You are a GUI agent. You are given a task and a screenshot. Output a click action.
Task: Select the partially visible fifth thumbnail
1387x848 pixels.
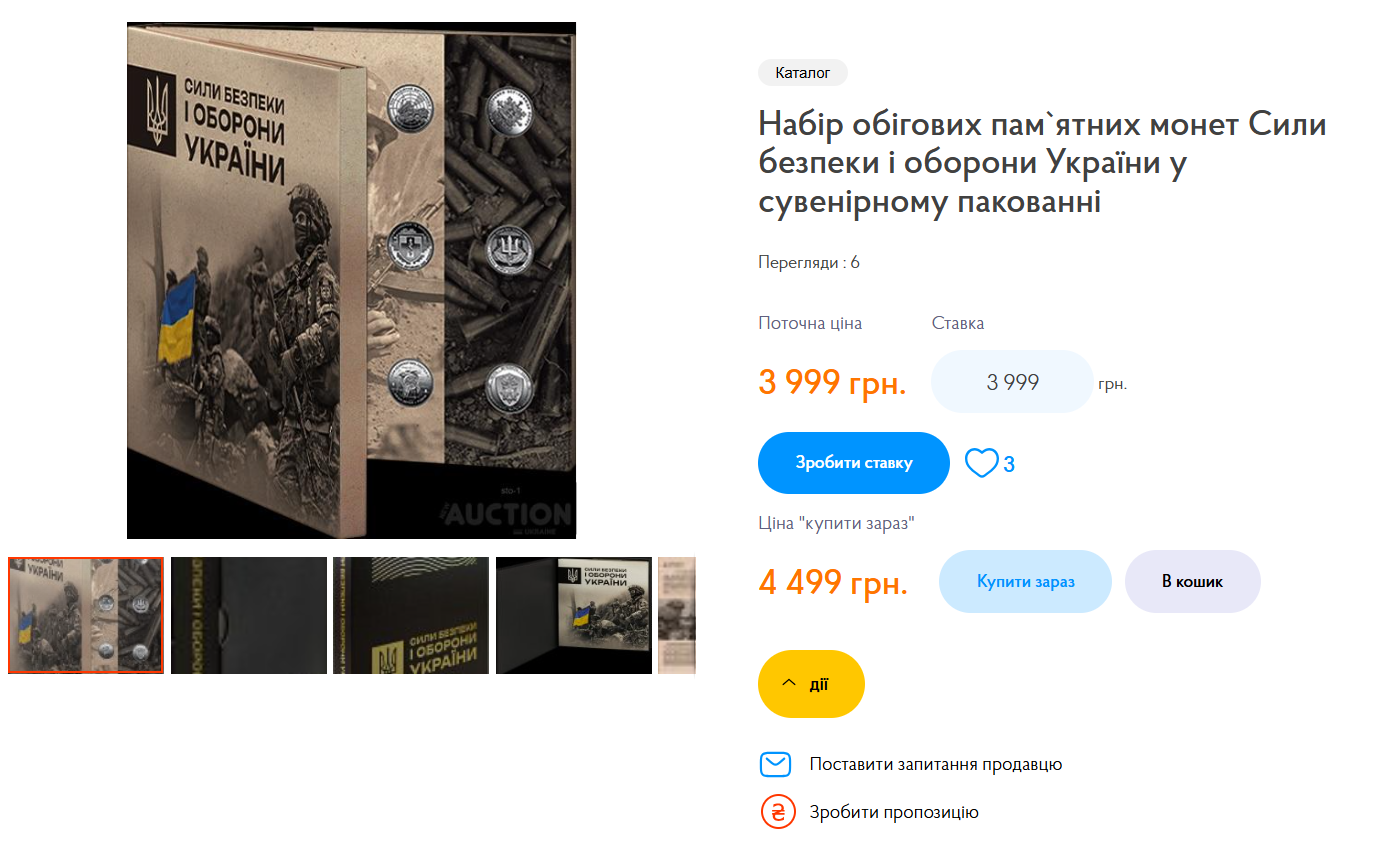(677, 615)
